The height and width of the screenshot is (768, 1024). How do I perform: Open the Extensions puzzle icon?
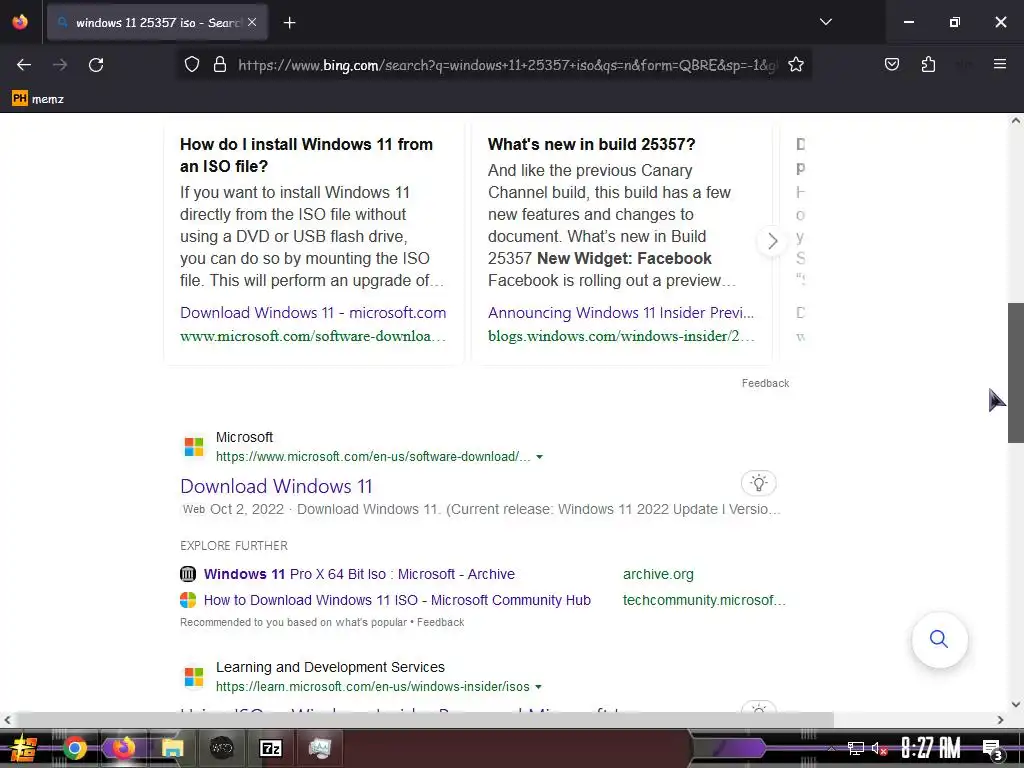[x=928, y=65]
